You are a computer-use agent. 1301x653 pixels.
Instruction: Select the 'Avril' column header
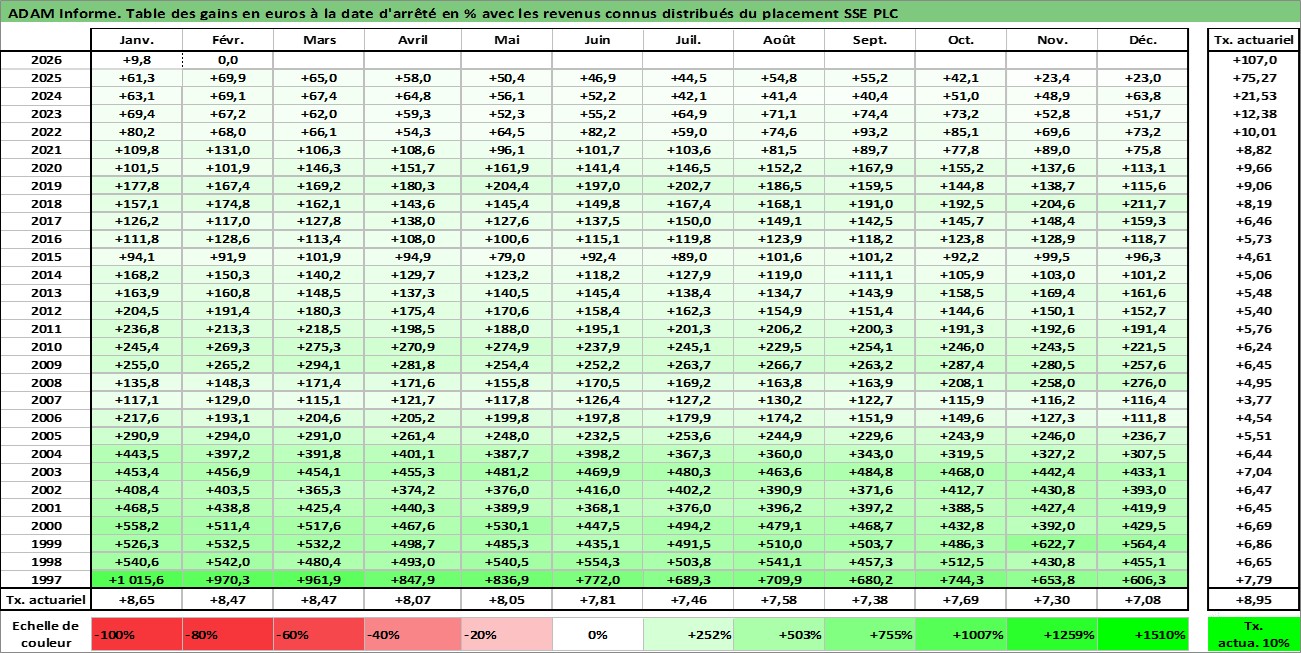pos(412,40)
